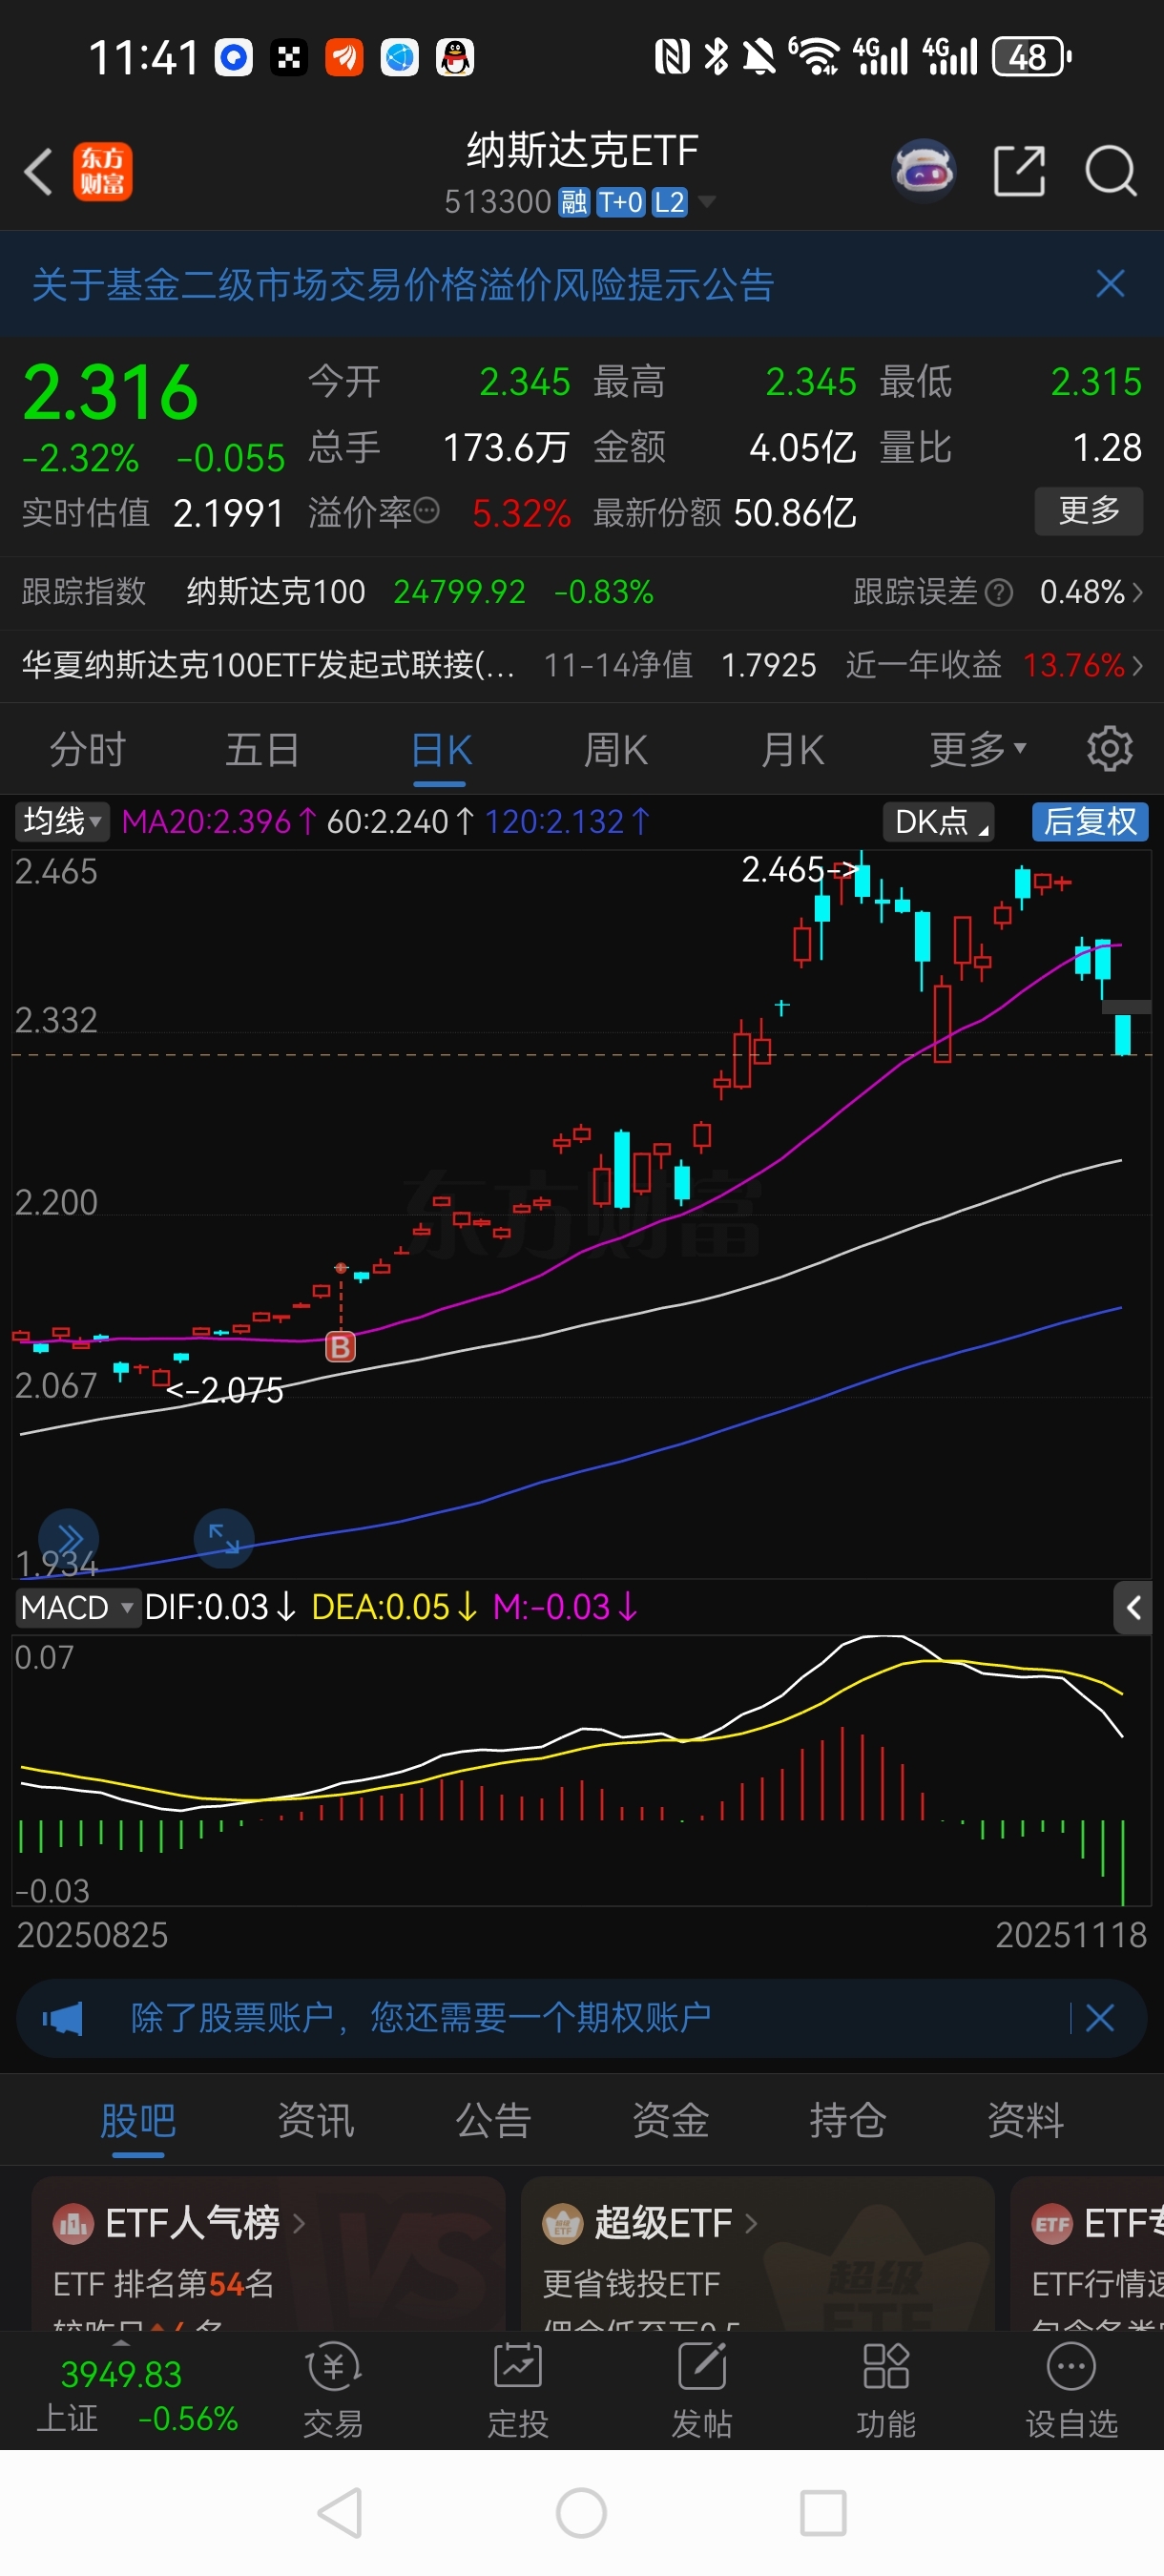The height and width of the screenshot is (2576, 1164).
Task: Switch to 资讯 tab
Action: (x=315, y=2120)
